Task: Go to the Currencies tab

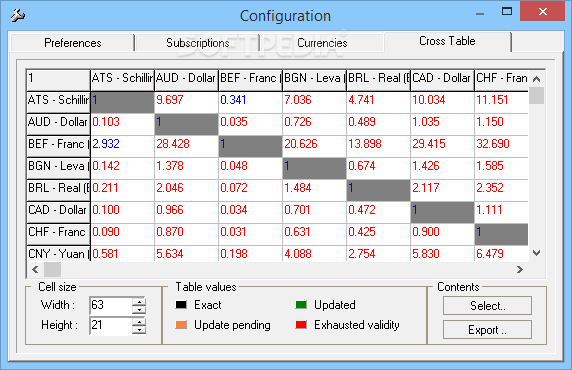Action: (x=322, y=43)
